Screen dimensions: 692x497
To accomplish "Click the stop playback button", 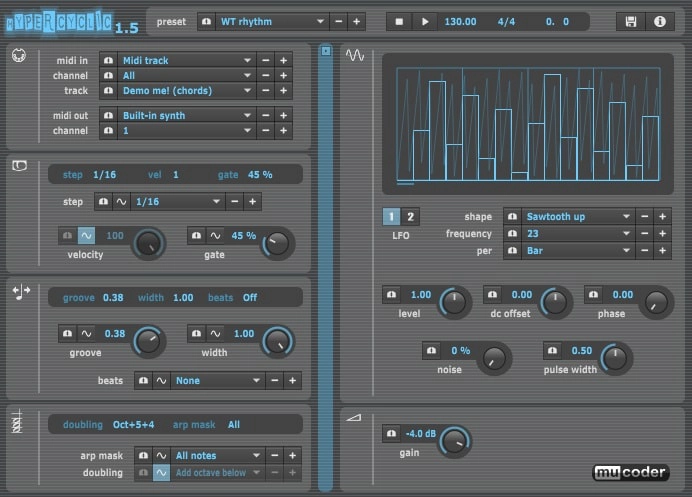I will pyautogui.click(x=399, y=22).
